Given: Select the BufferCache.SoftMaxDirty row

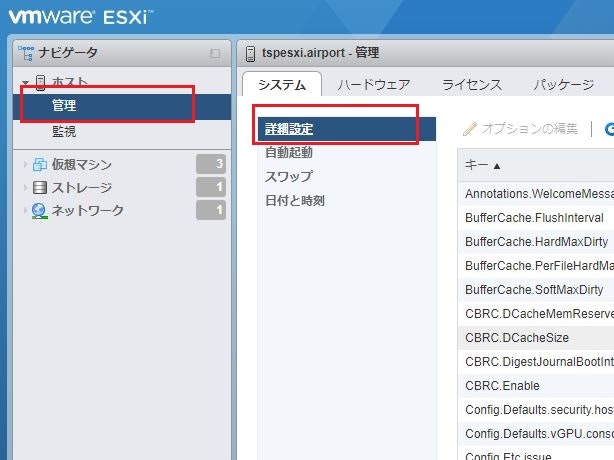Looking at the screenshot, I should coord(536,290).
